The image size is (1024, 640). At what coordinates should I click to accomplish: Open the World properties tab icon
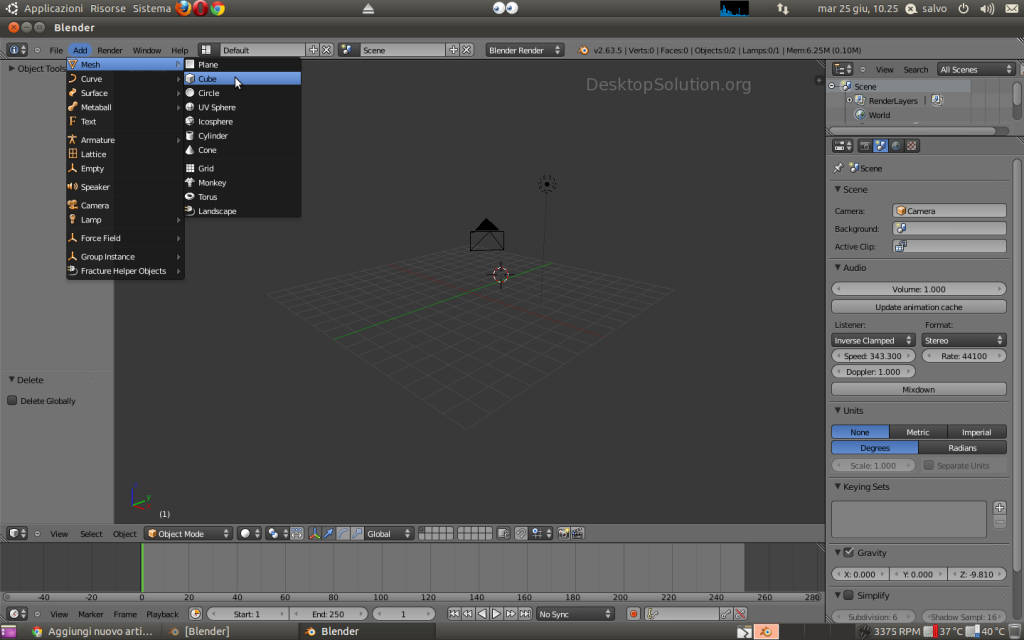896,146
